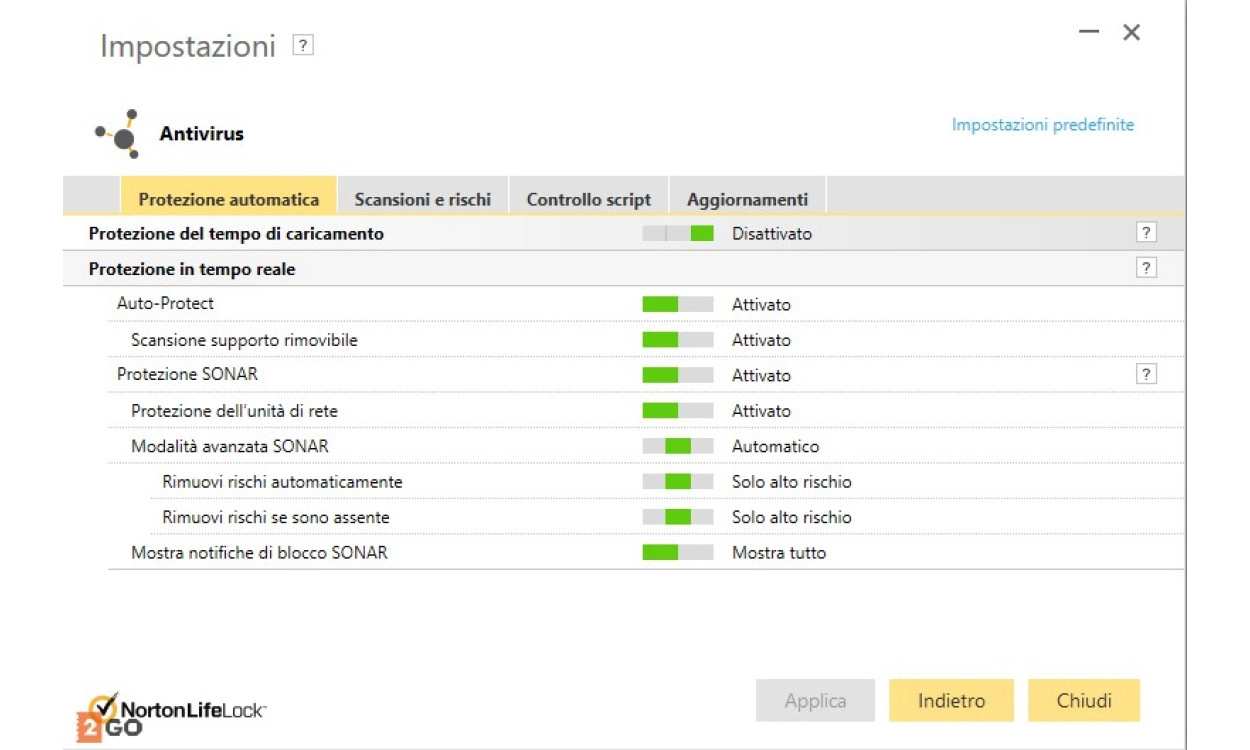Select the Aggiornamenti tab
Viewport: 1250px width, 750px height.
pos(747,199)
